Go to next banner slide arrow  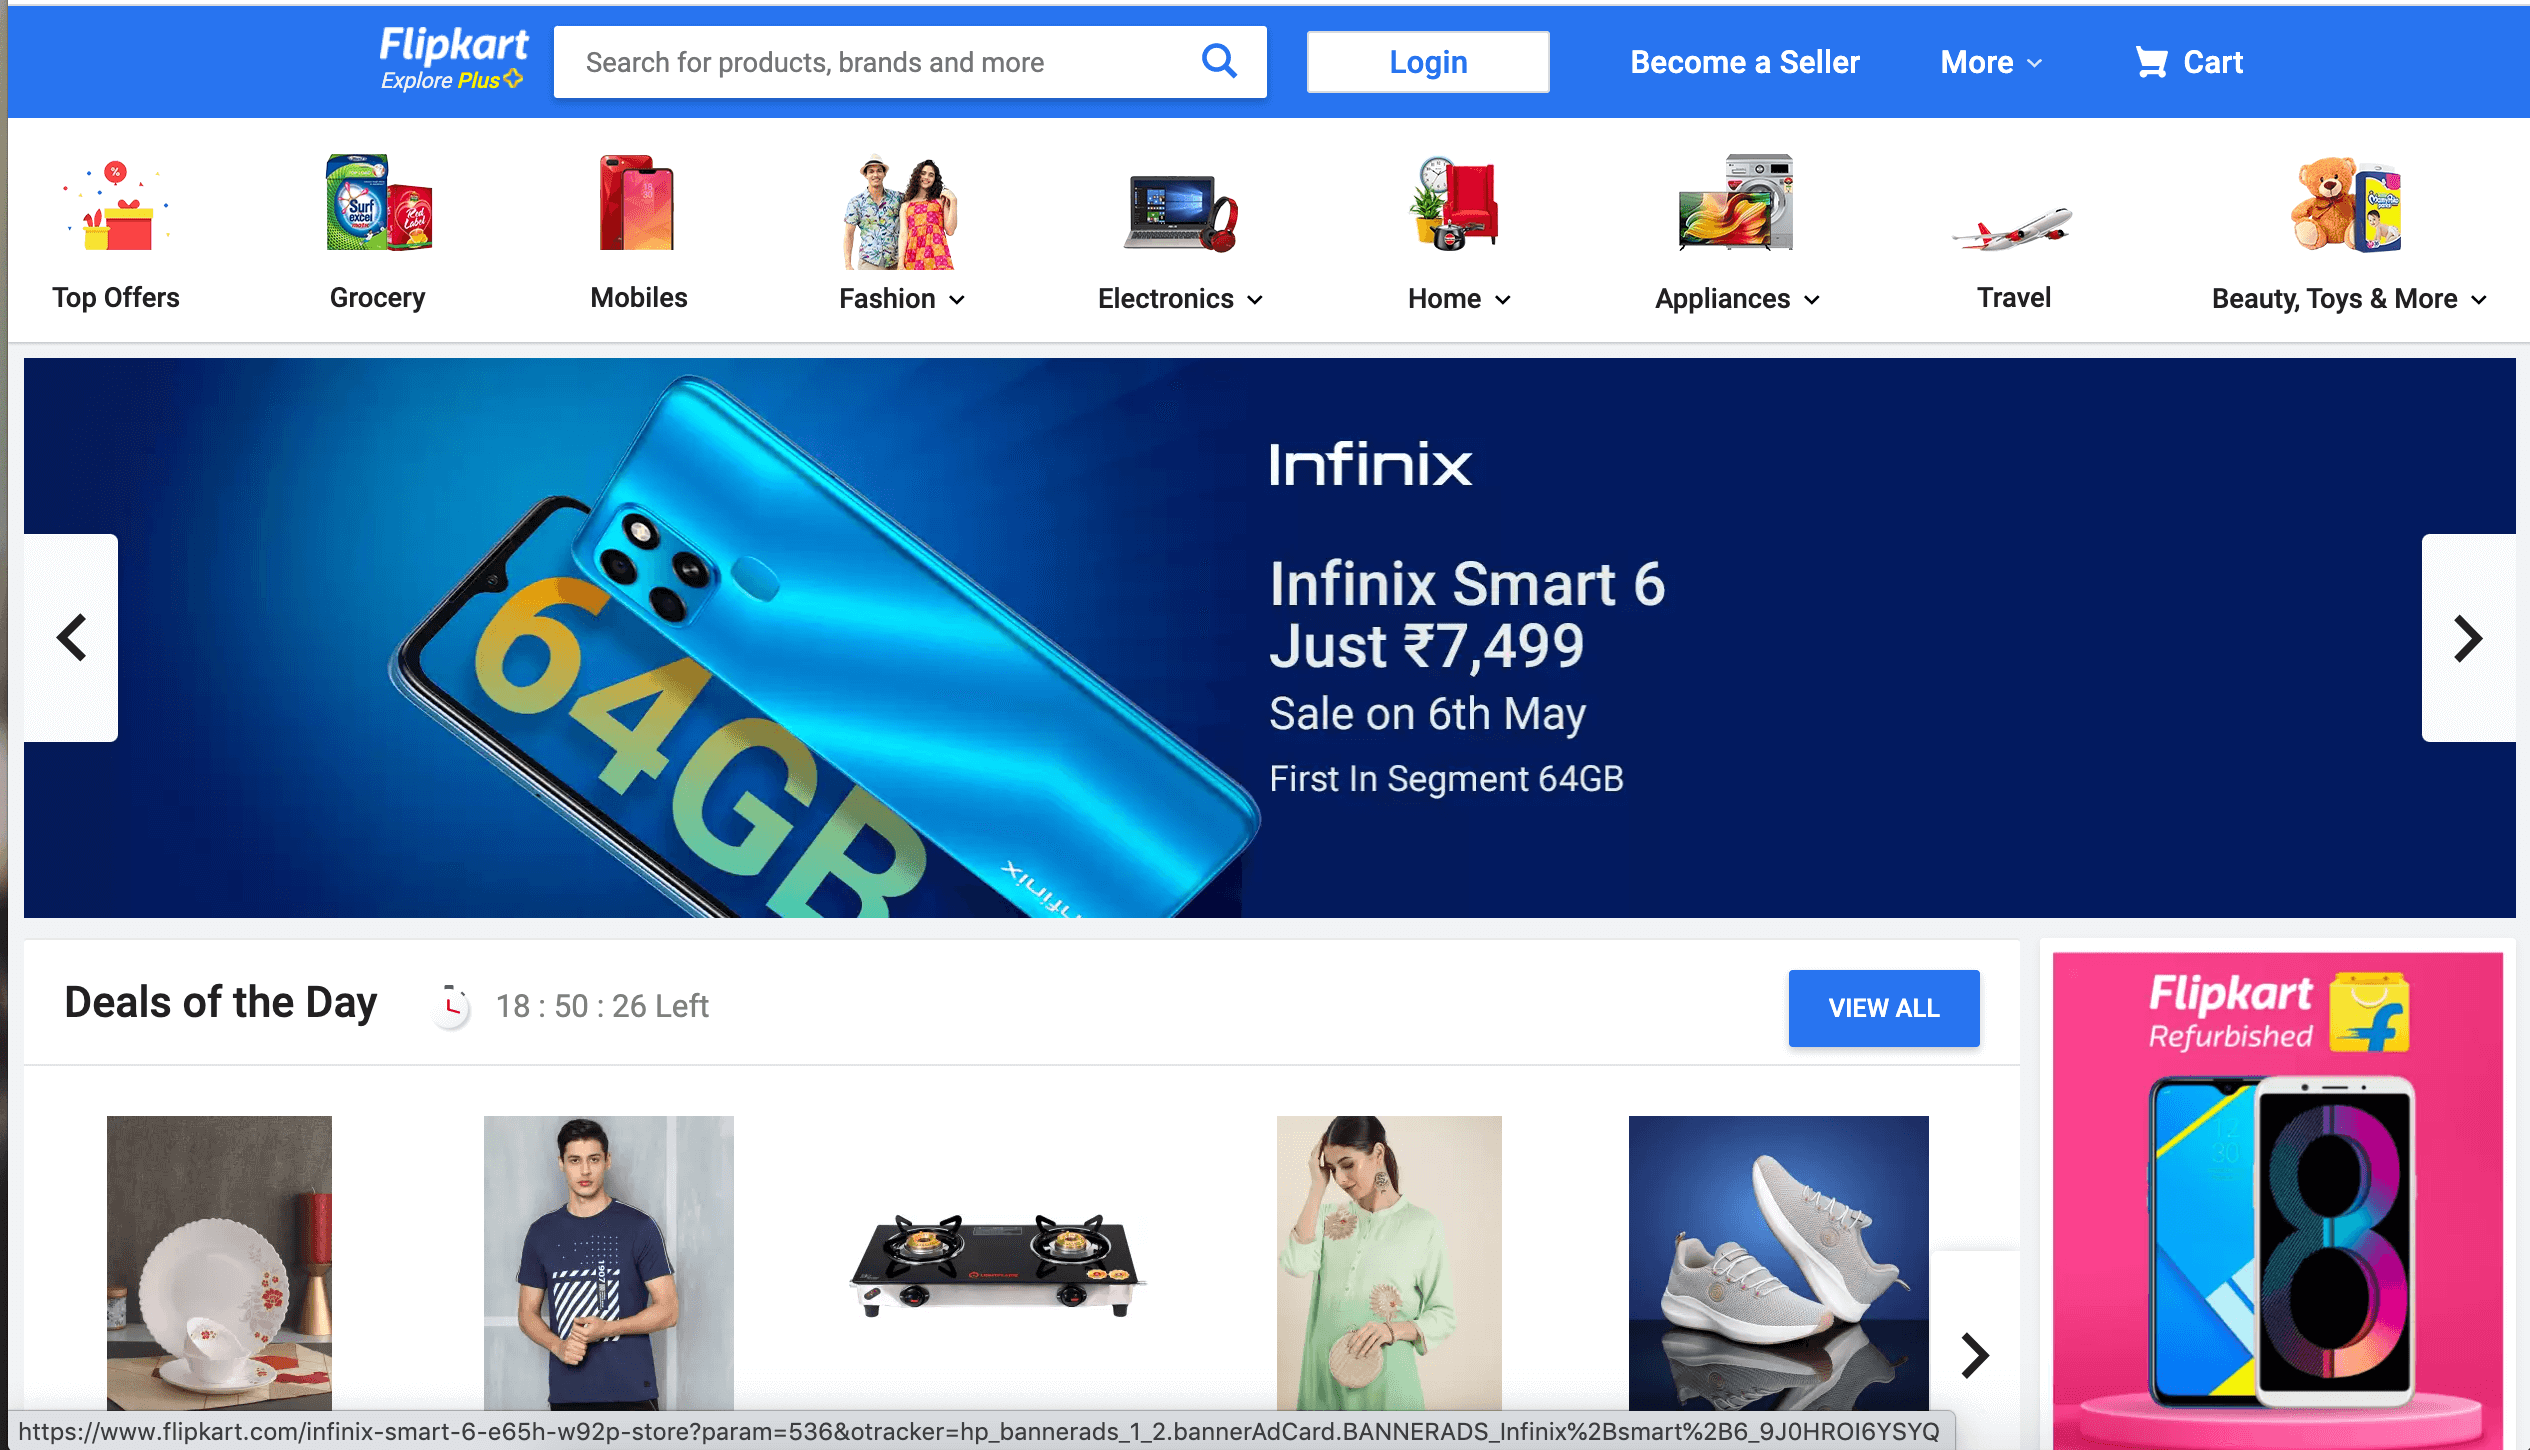2467,638
